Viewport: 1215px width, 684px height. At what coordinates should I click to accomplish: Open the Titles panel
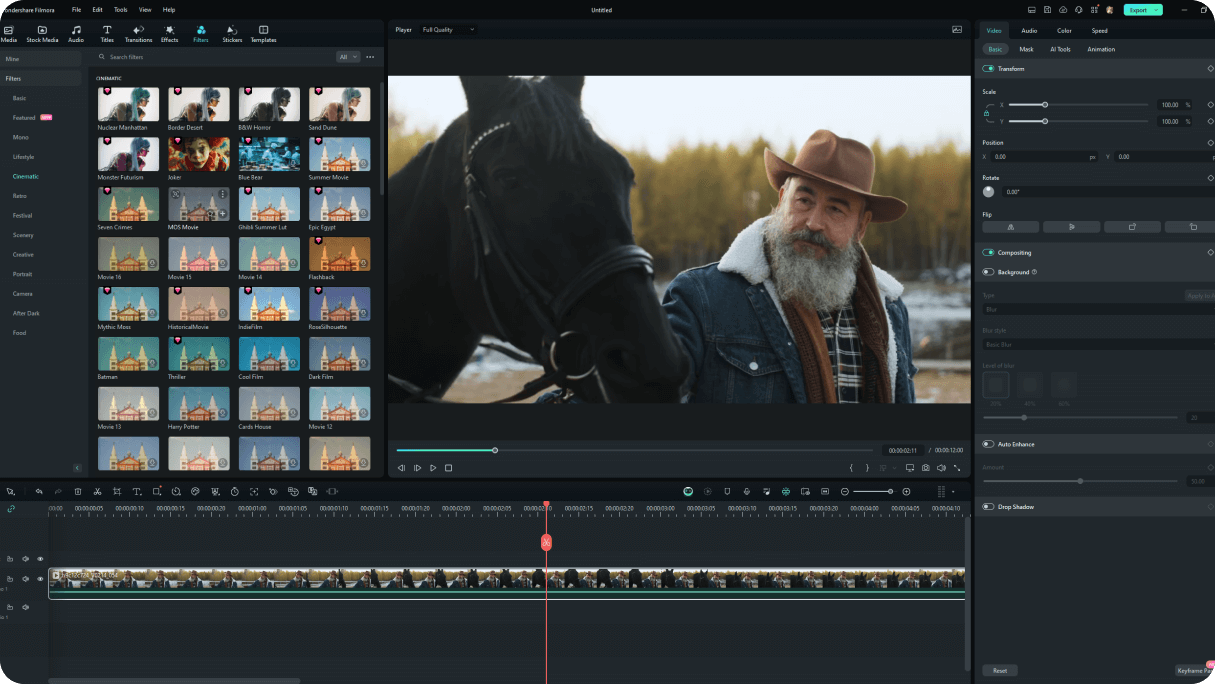click(107, 34)
